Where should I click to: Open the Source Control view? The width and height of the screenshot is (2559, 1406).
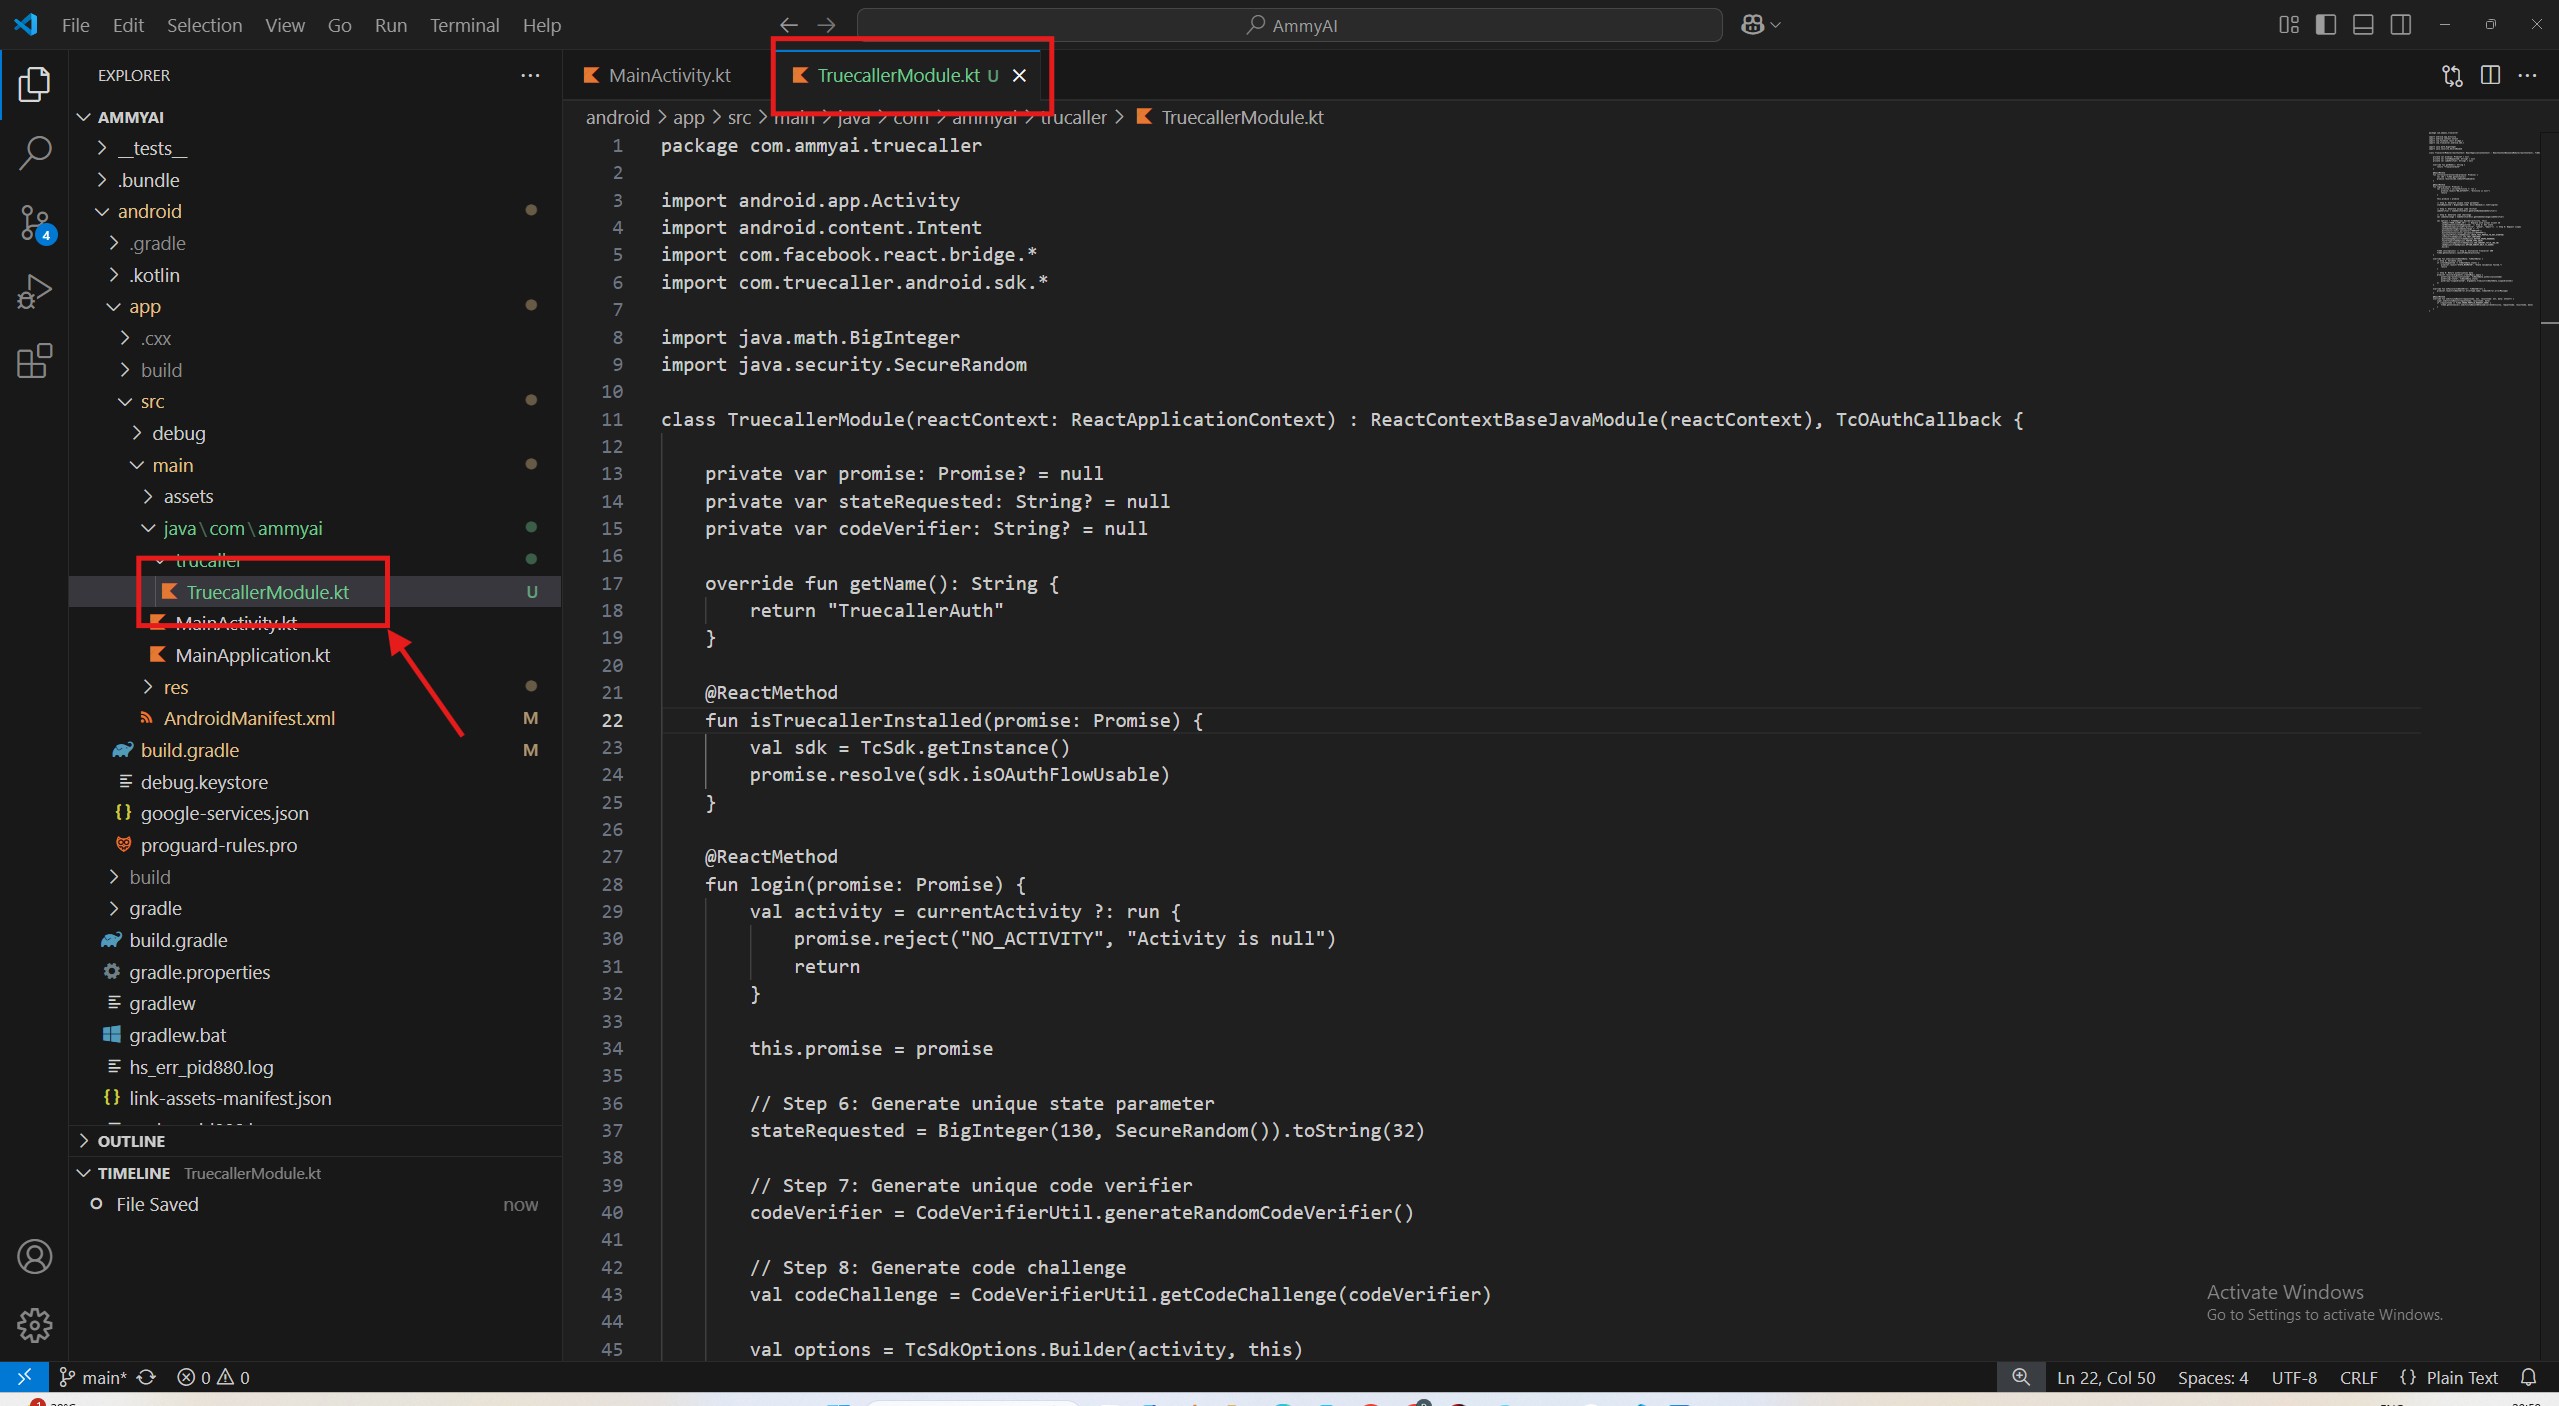pos(35,223)
